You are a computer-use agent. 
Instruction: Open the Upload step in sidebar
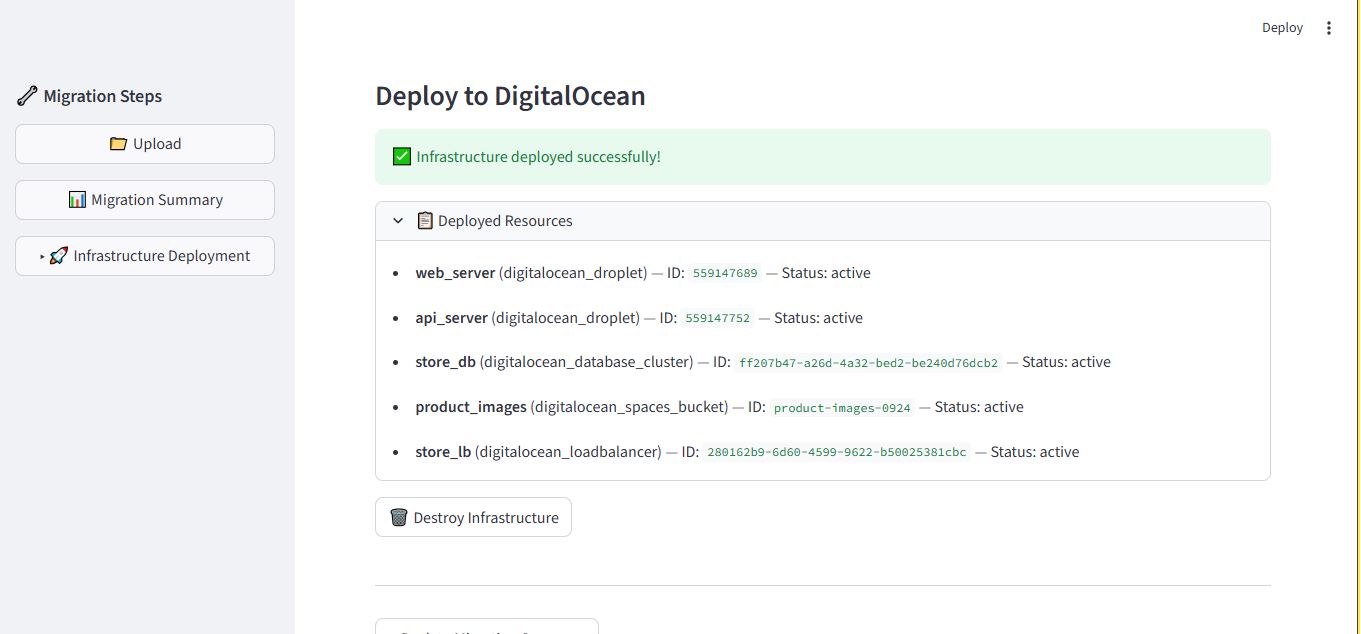pyautogui.click(x=145, y=144)
